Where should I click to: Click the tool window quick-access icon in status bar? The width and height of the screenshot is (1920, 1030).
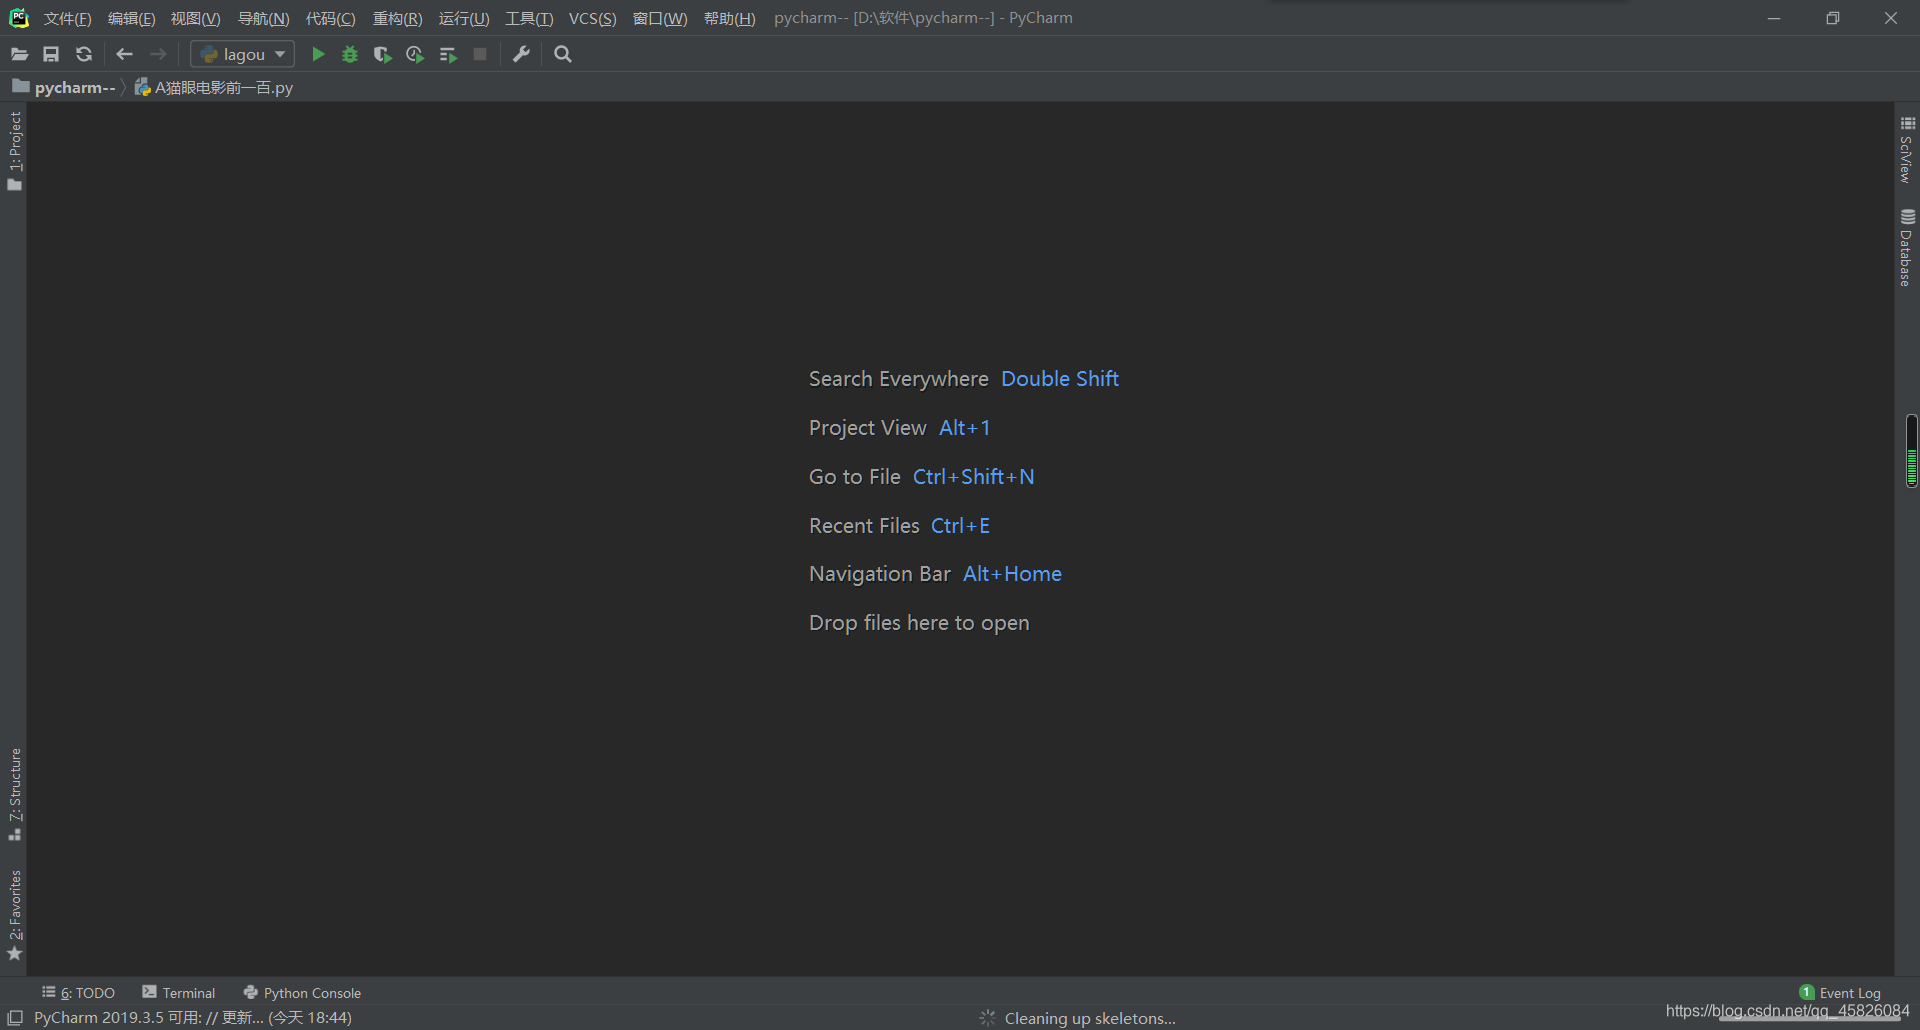point(15,1017)
